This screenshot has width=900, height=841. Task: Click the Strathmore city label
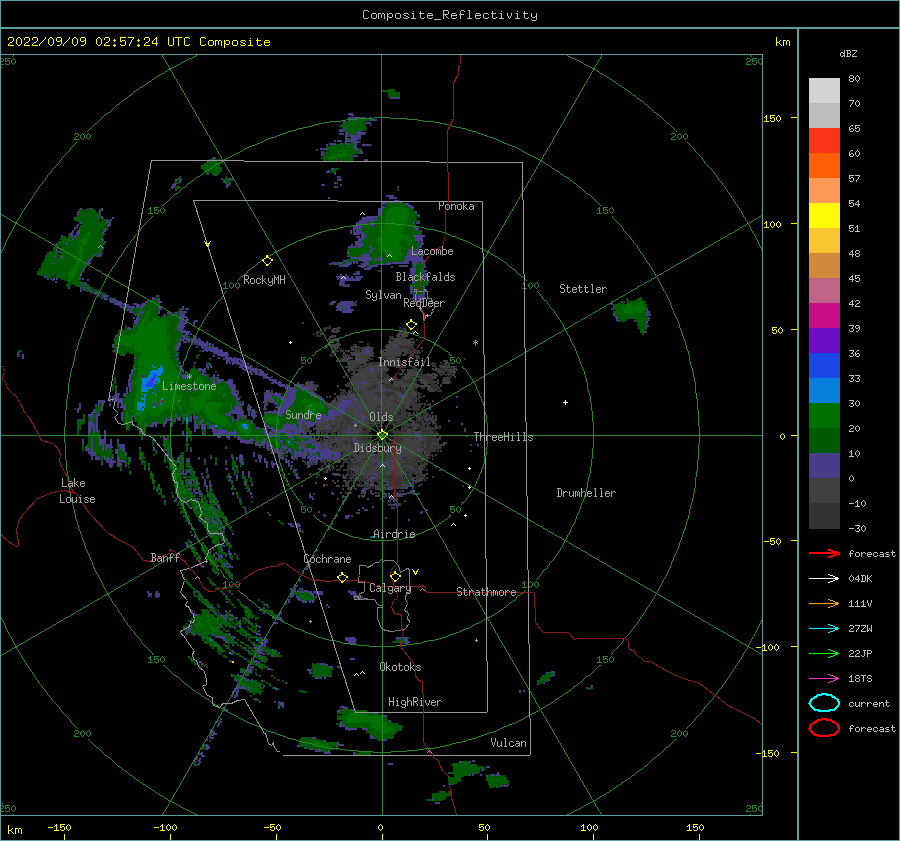coord(486,592)
